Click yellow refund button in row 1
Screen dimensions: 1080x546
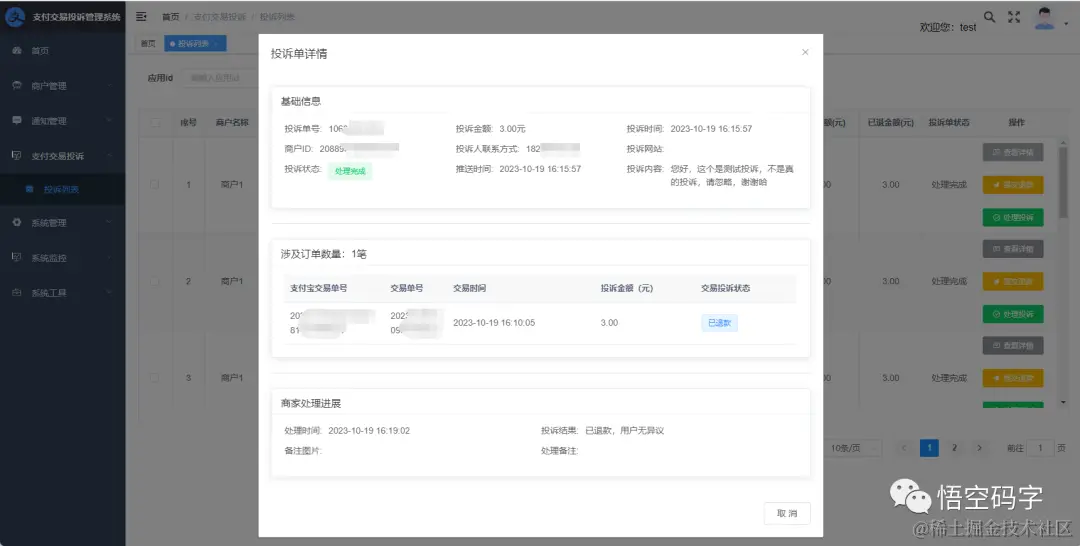click(x=1012, y=185)
